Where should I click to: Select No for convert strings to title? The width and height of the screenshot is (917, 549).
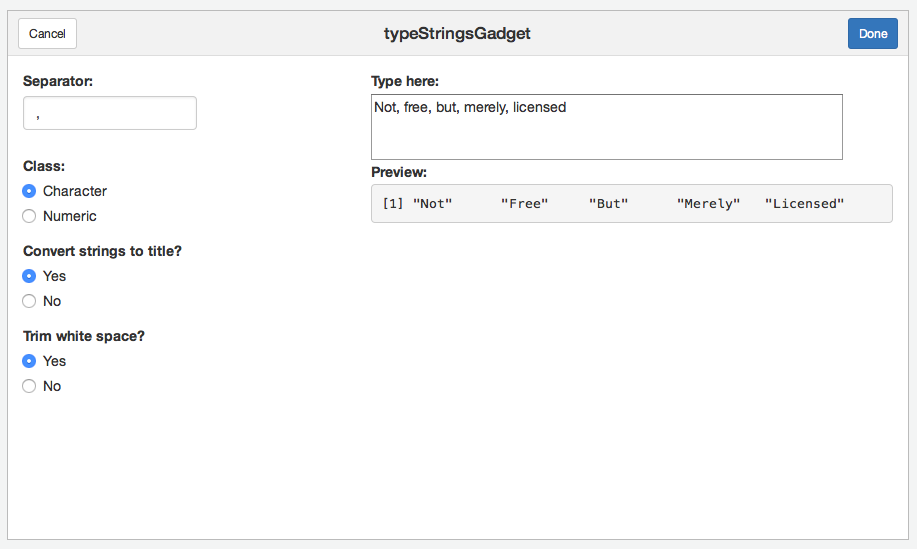(29, 301)
